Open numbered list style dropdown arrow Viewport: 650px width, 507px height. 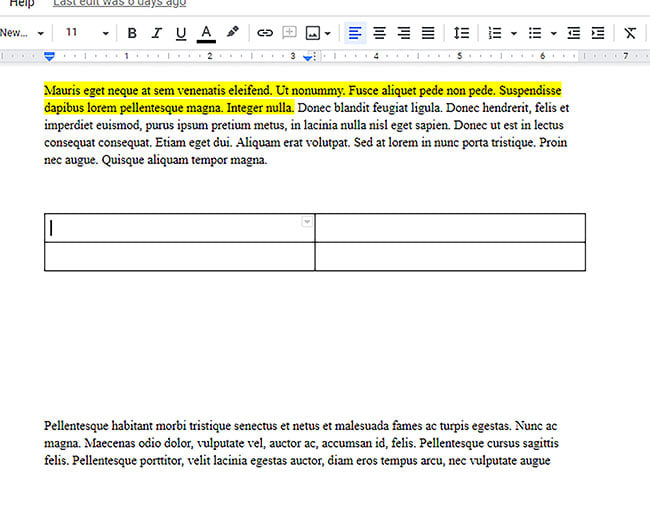pyautogui.click(x=514, y=33)
